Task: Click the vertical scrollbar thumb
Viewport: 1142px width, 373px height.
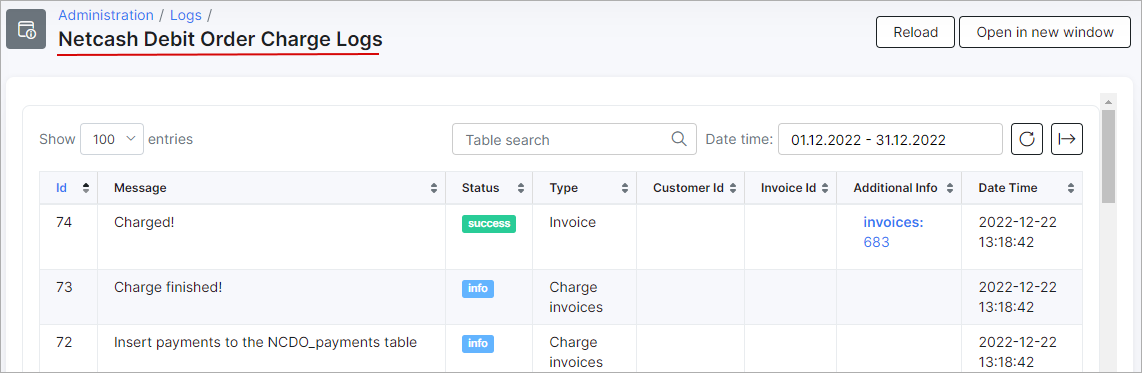Action: [1108, 156]
